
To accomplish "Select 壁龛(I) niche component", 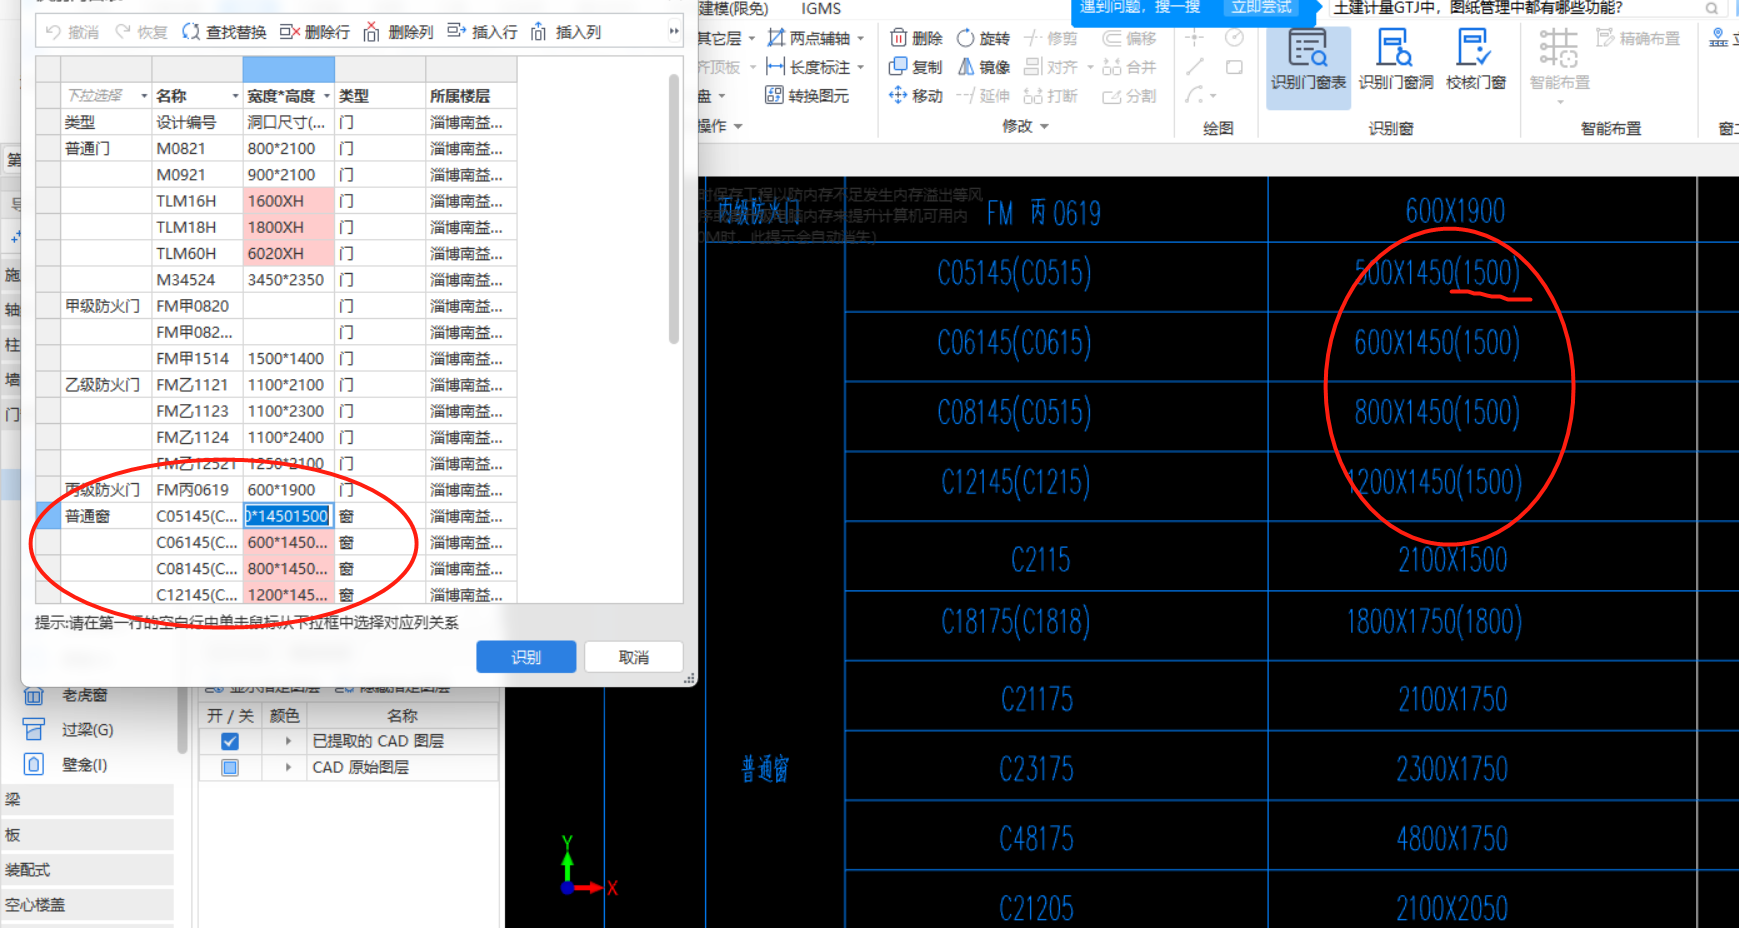I will pos(66,765).
